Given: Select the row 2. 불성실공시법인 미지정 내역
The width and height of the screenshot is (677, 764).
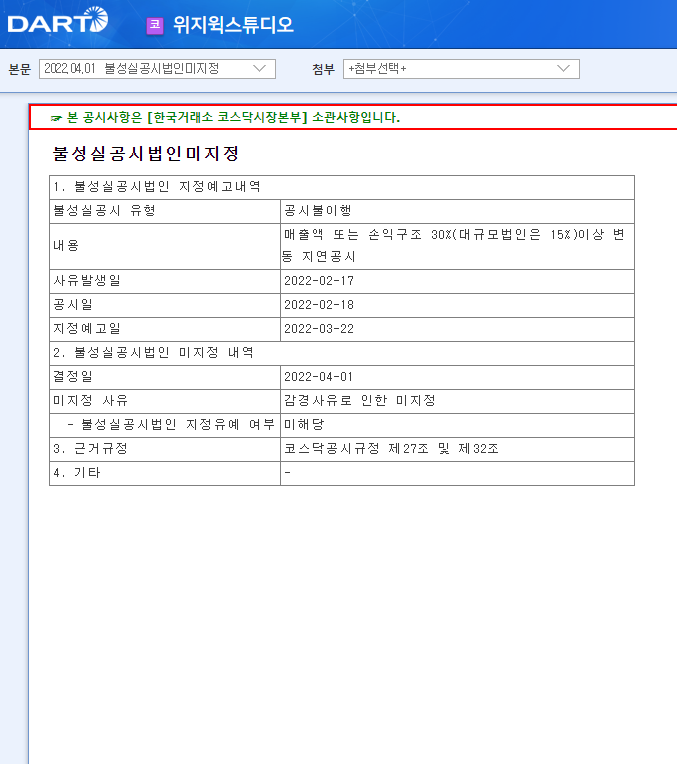Looking at the screenshot, I should pyautogui.click(x=342, y=353).
